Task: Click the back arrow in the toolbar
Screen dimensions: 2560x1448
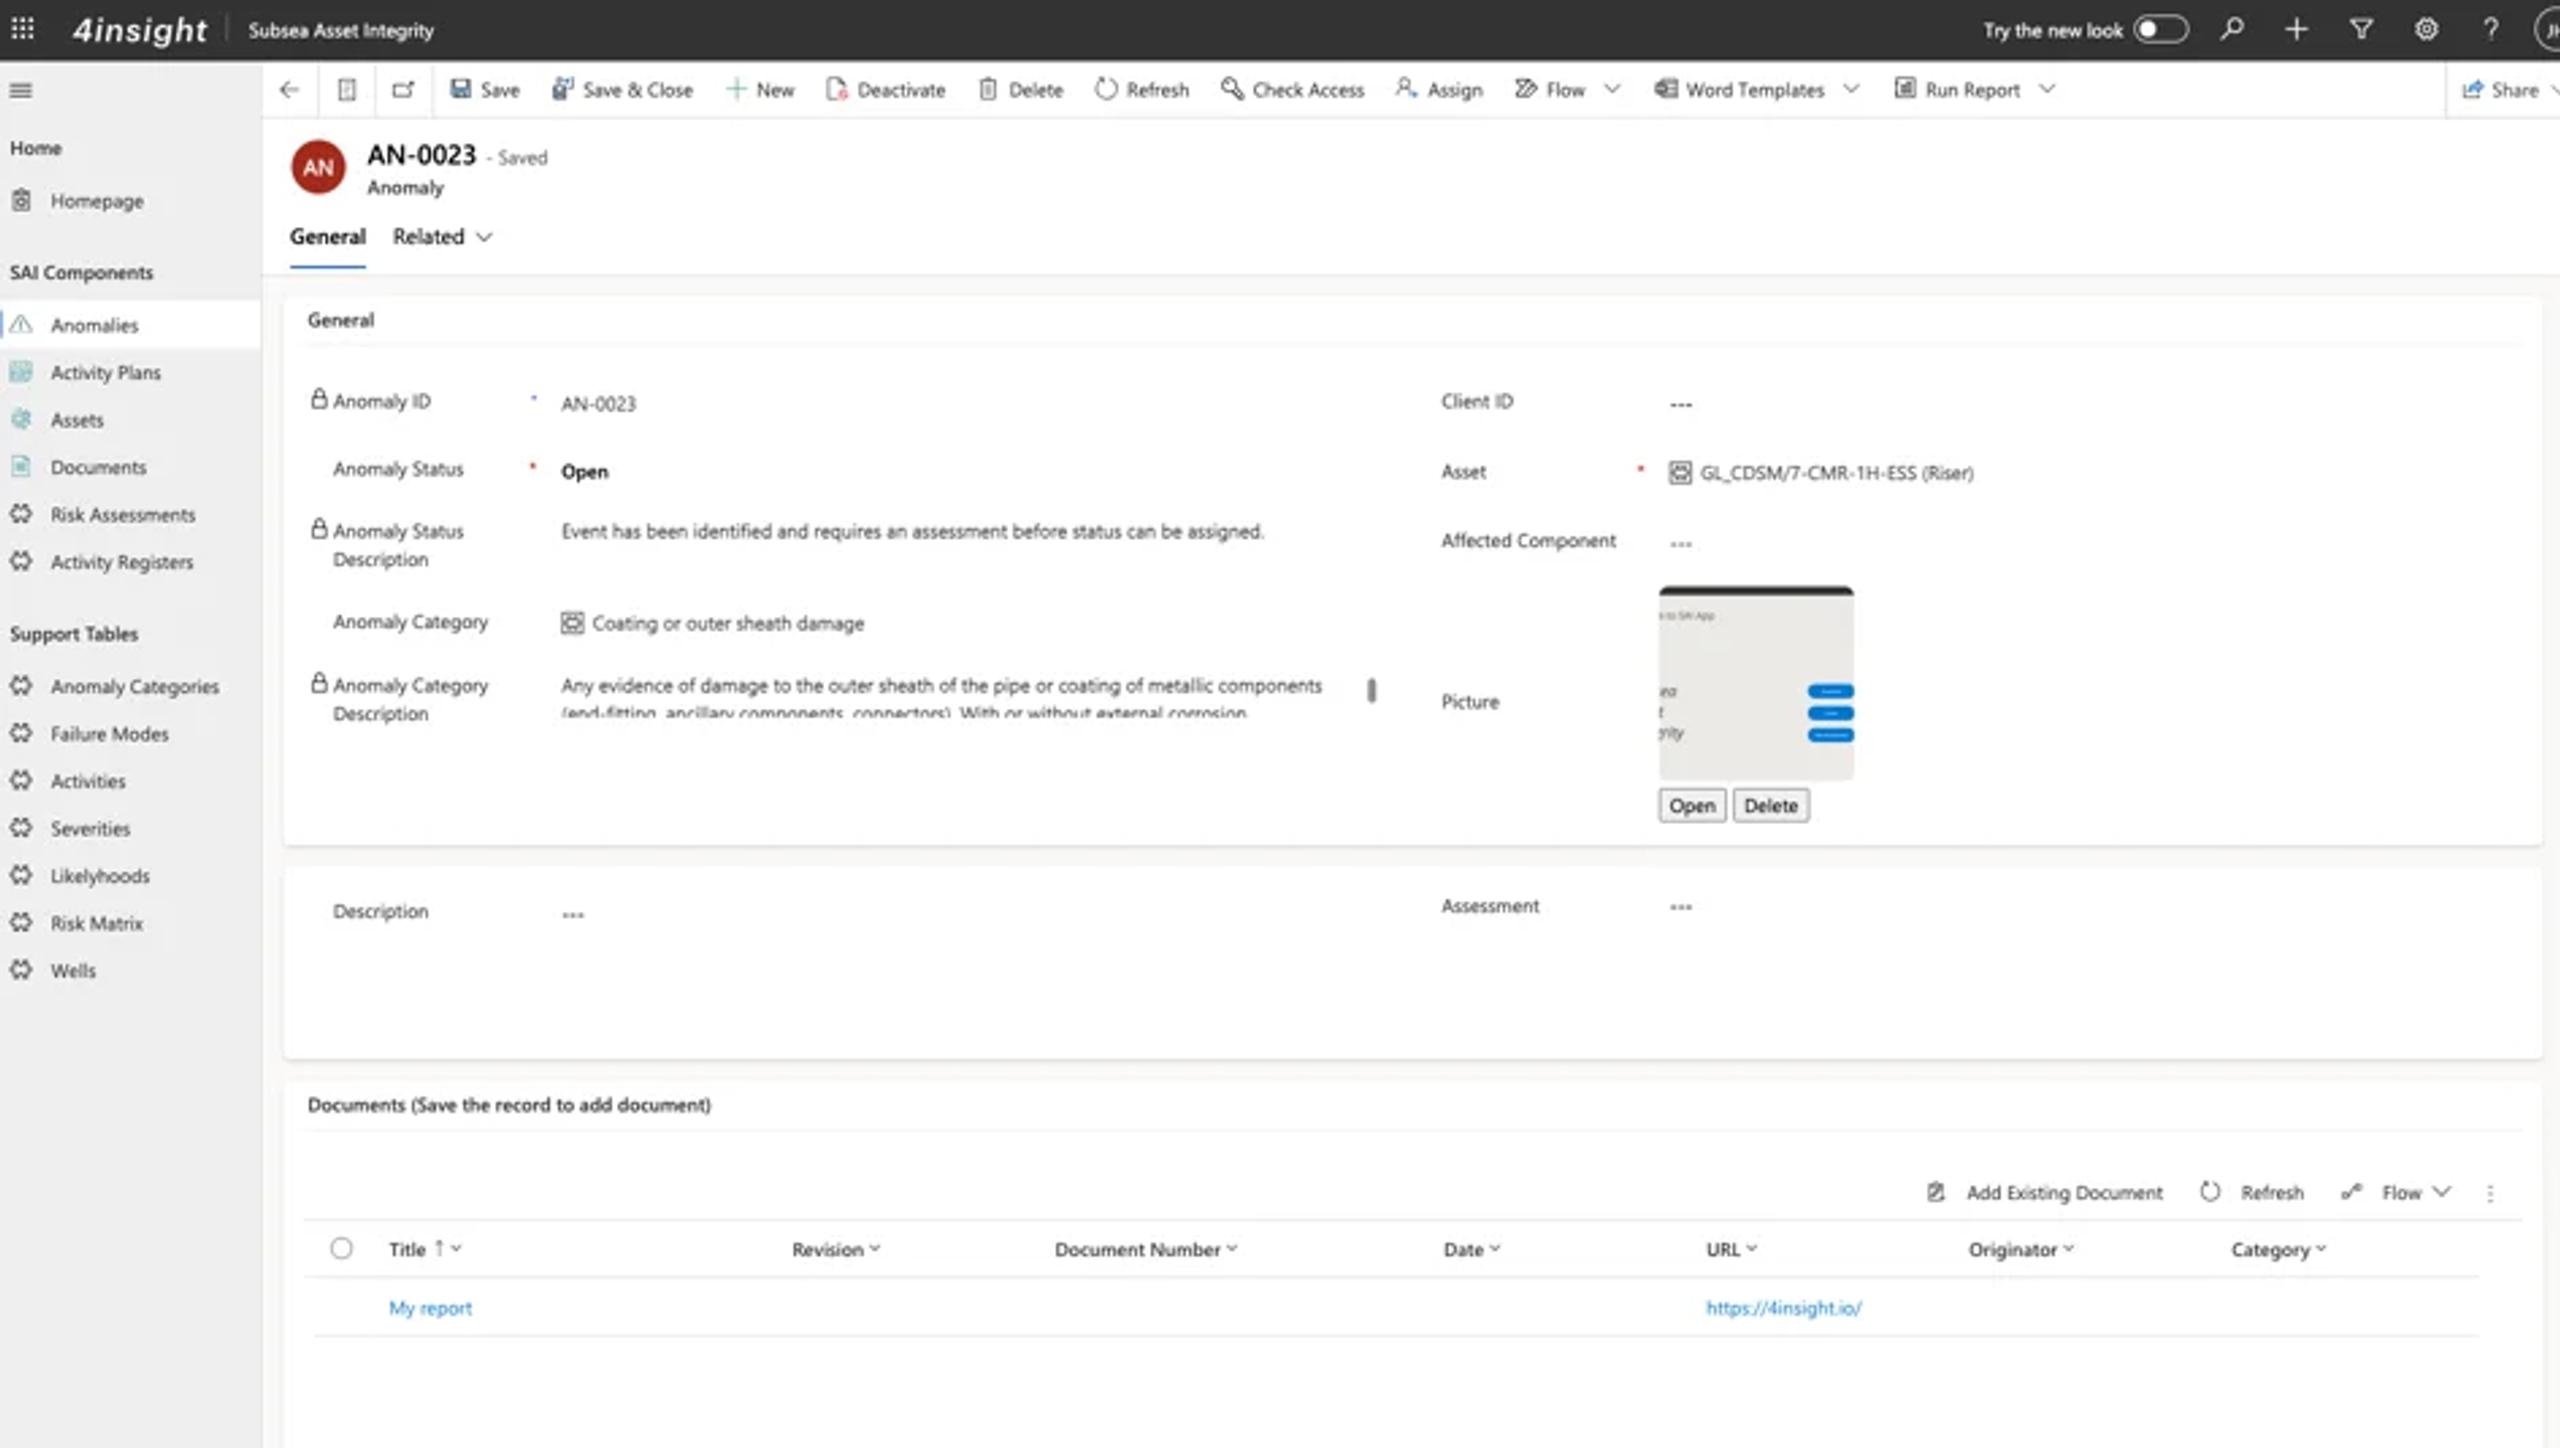Action: click(290, 90)
